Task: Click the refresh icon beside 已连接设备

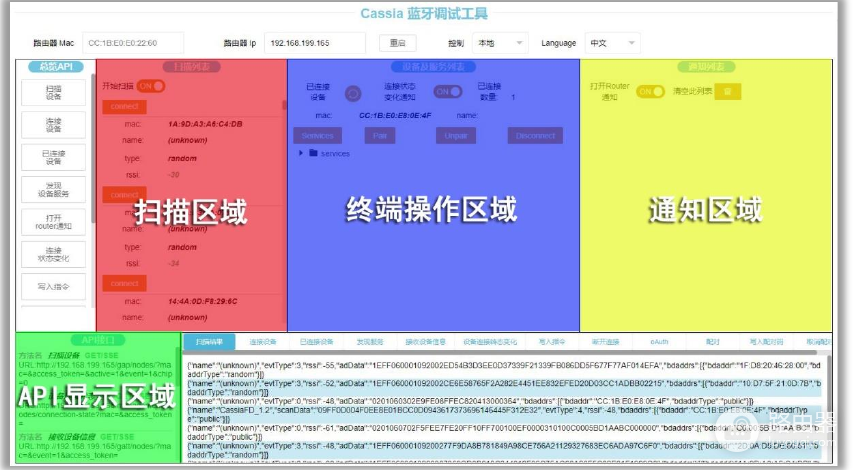Action: pyautogui.click(x=353, y=94)
